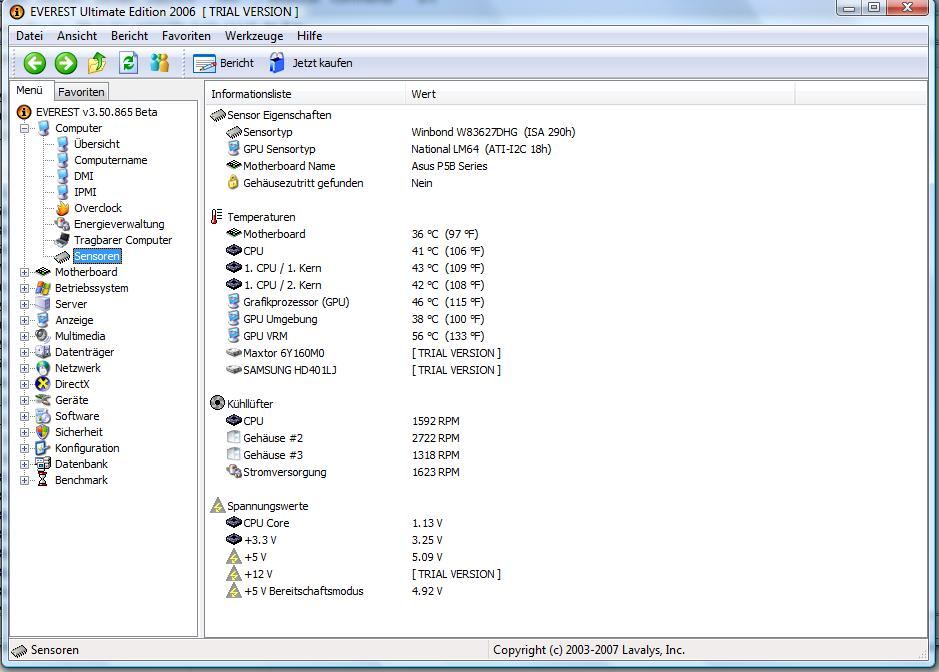Expand the Betriebssystem tree node
The image size is (939, 672).
[x=25, y=288]
